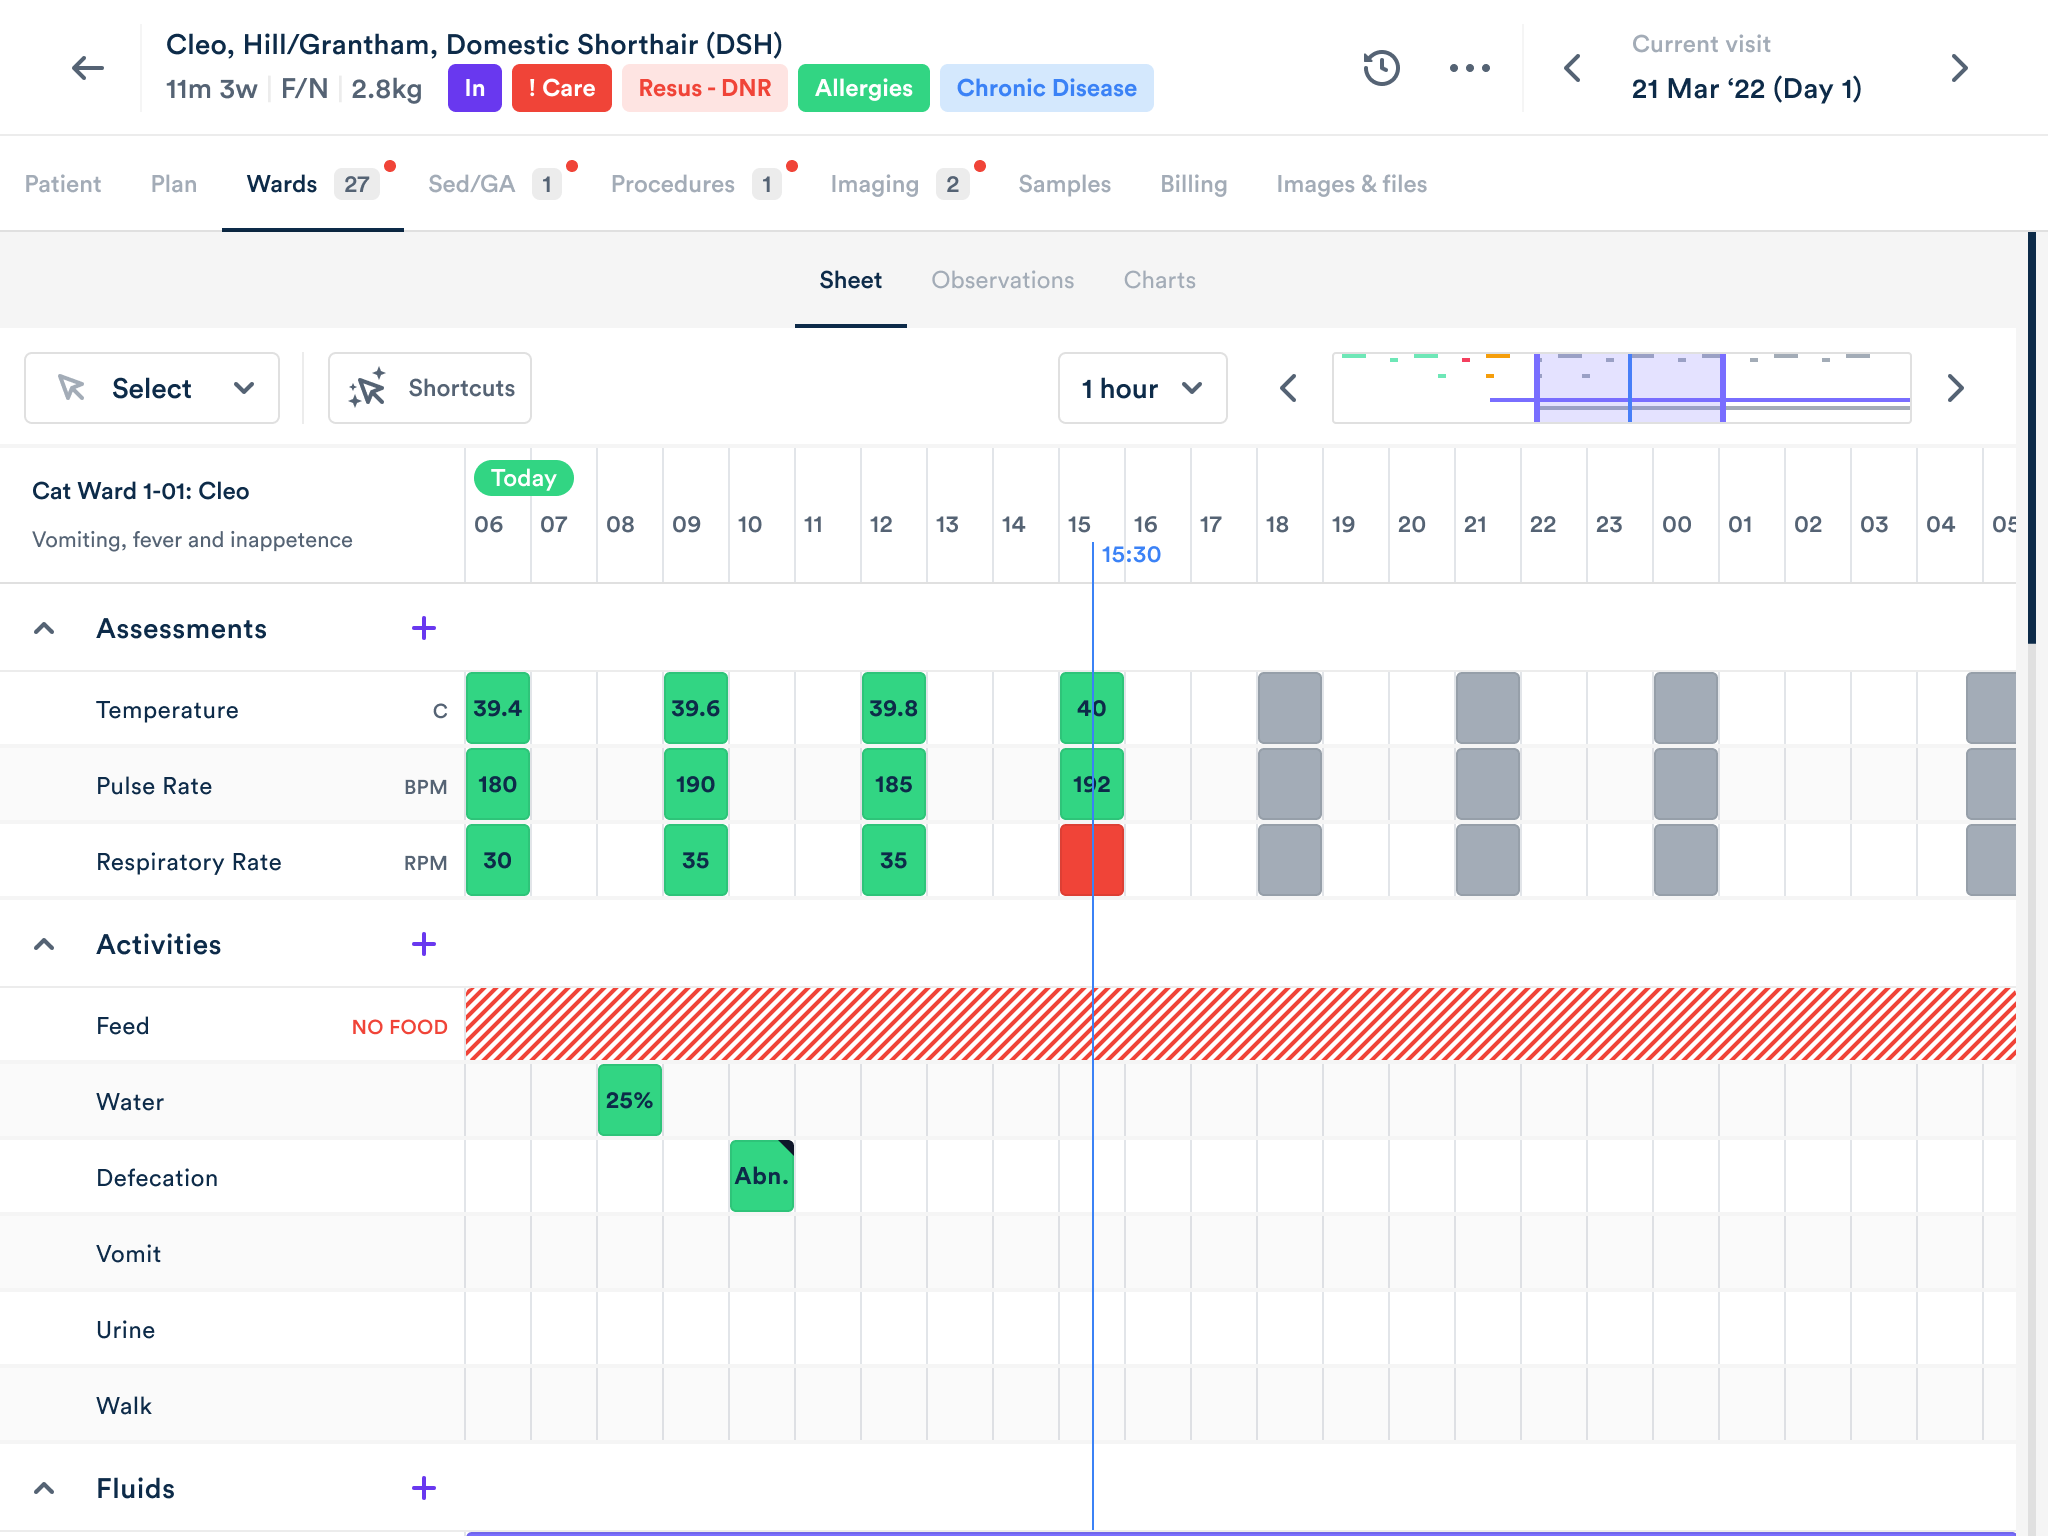The height and width of the screenshot is (1536, 2048).
Task: Click the Shortcuts button
Action: pyautogui.click(x=430, y=388)
